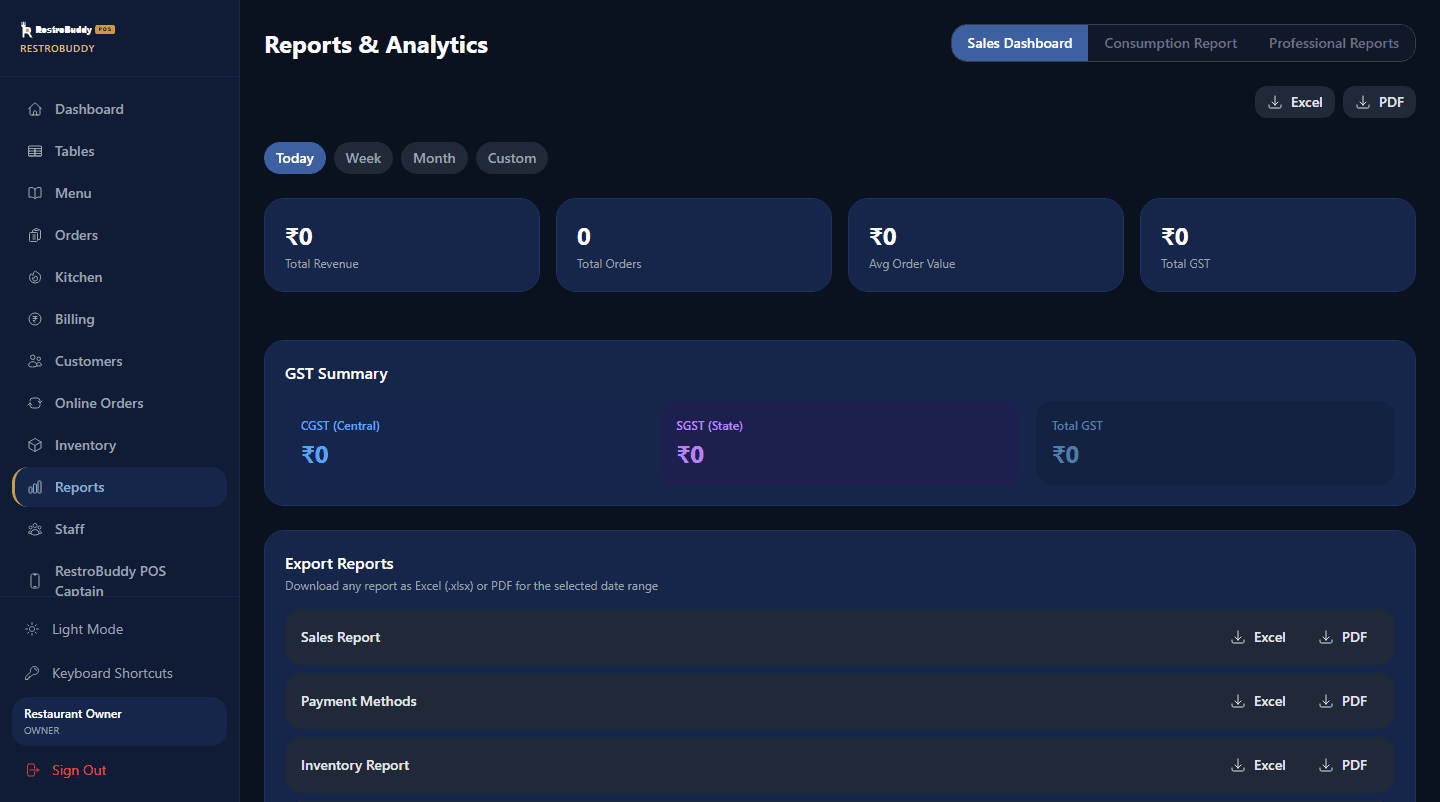Click Payment Methods Excel download icon
The image size is (1440, 802).
pos(1238,701)
